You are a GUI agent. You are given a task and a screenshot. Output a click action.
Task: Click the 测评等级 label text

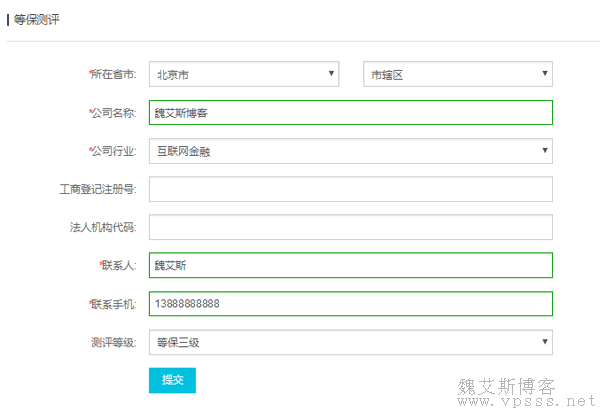114,342
